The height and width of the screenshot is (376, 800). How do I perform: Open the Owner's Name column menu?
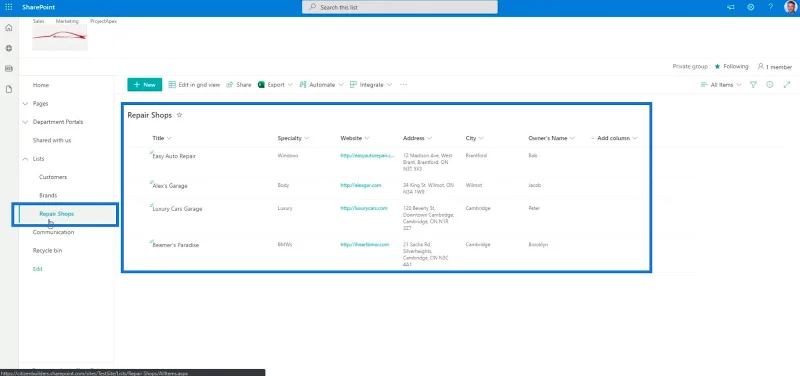pos(552,138)
